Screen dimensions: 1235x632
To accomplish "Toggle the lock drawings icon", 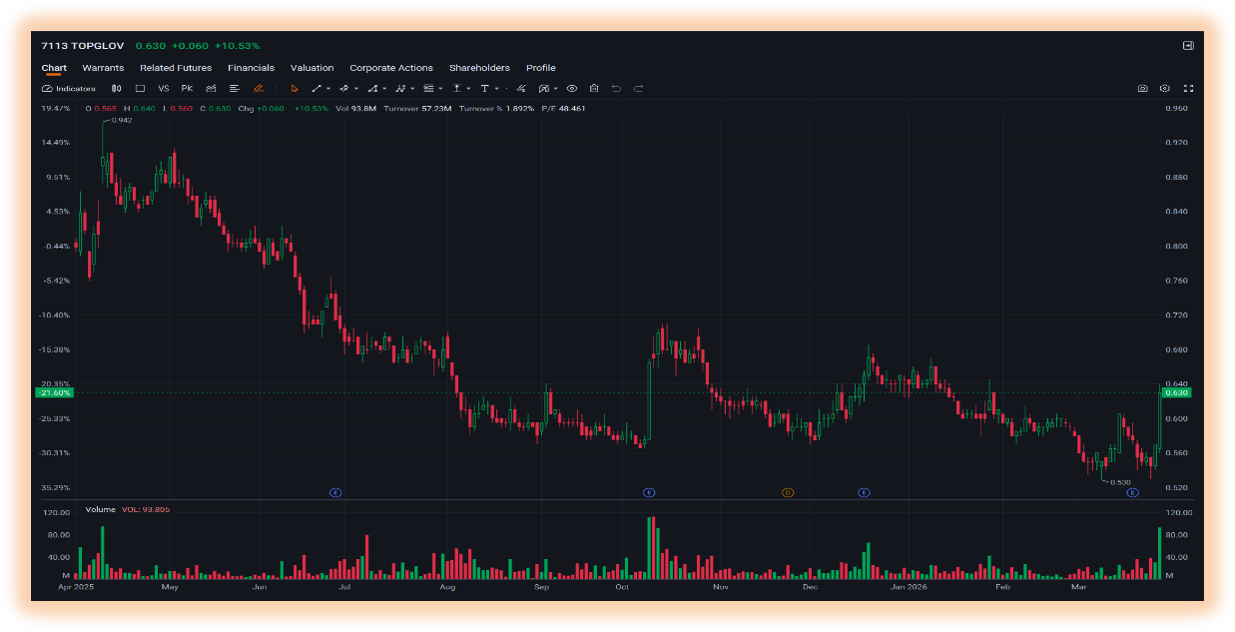I will 594,88.
